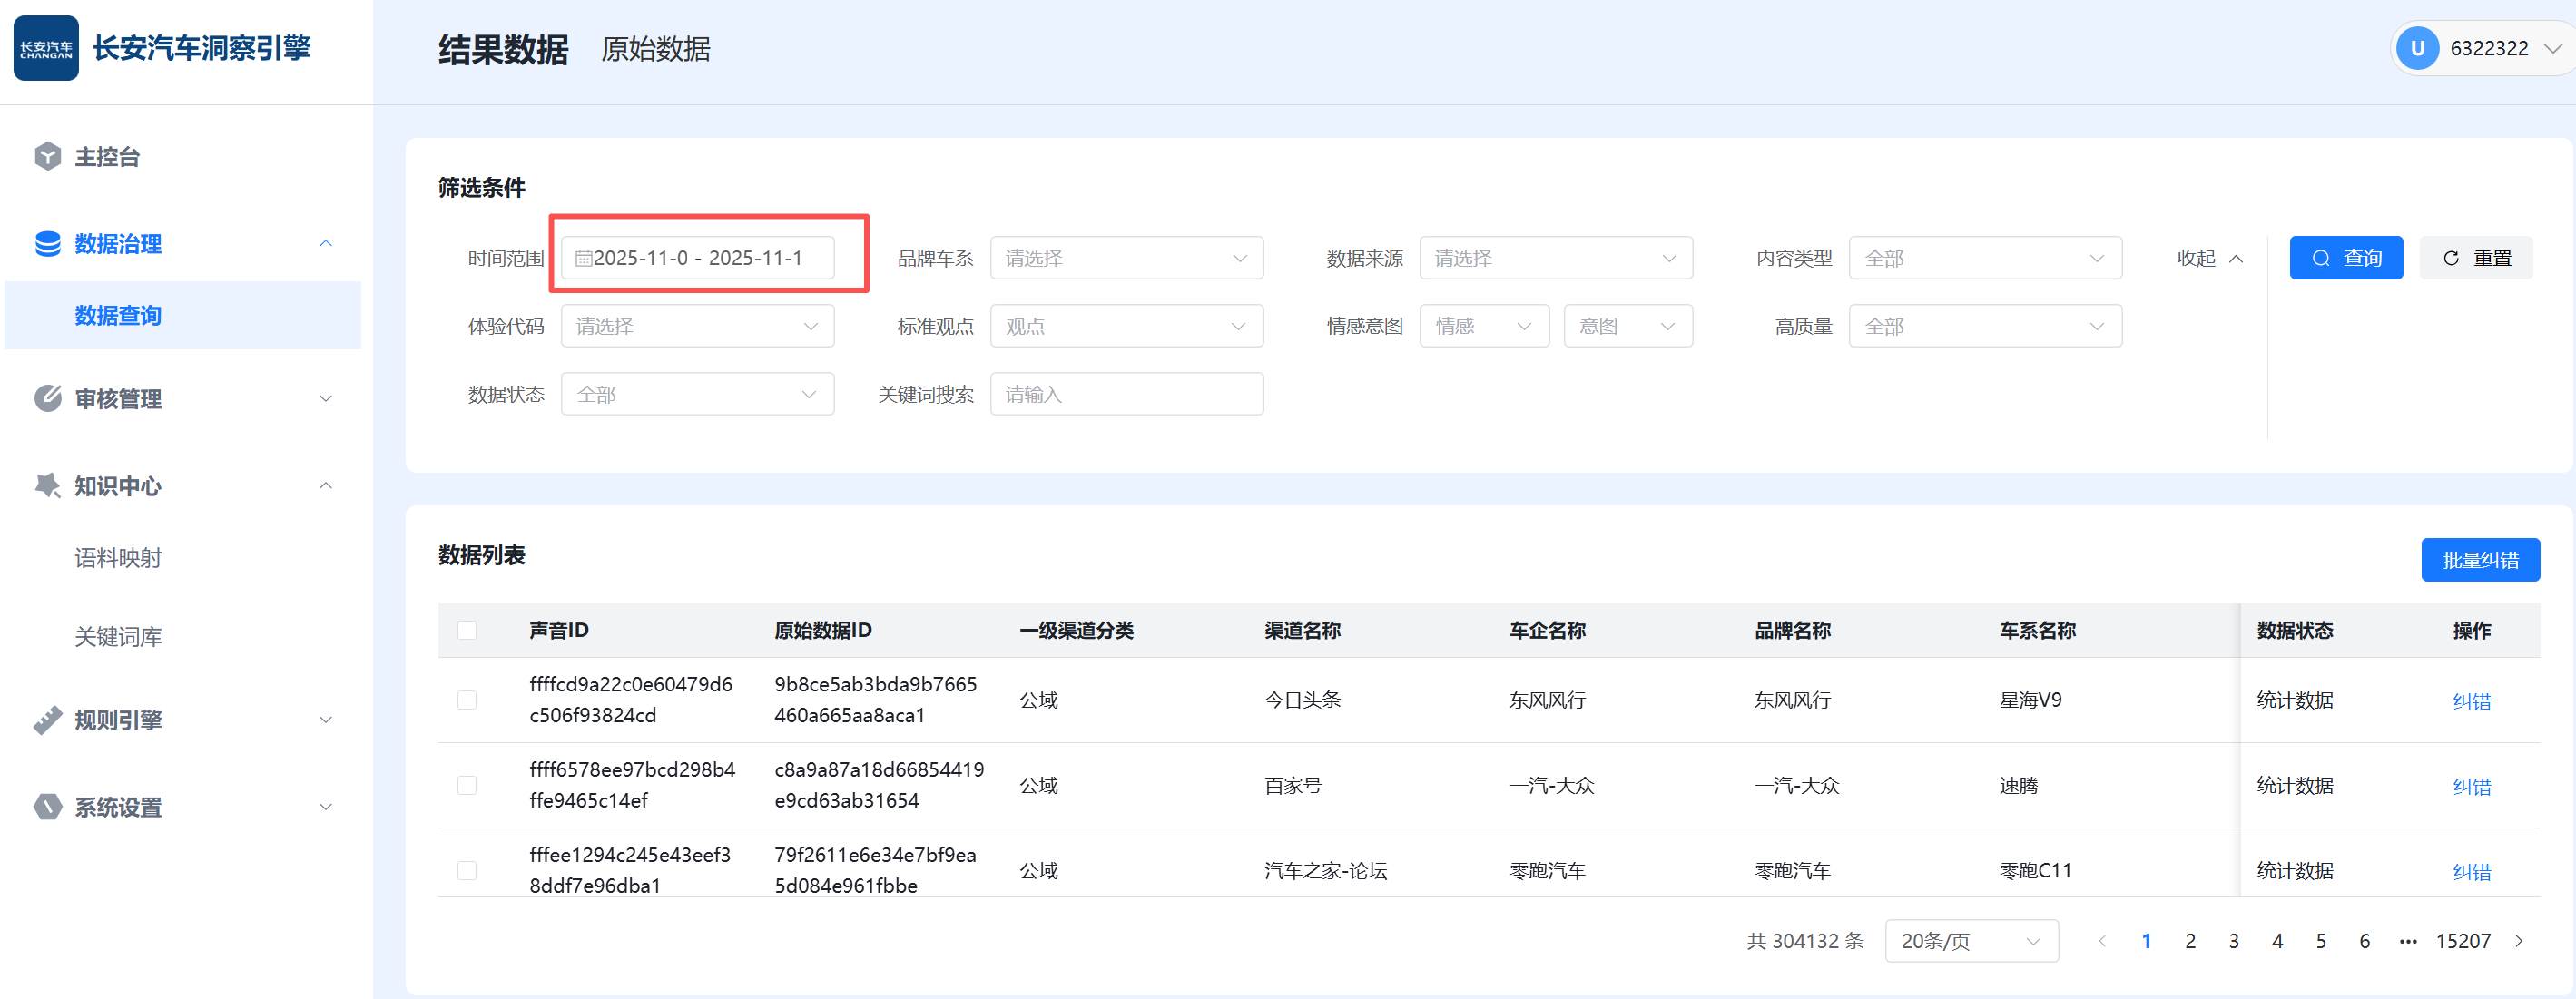The image size is (2576, 999).
Task: Click the 知识中心 star icon
Action: coord(47,486)
